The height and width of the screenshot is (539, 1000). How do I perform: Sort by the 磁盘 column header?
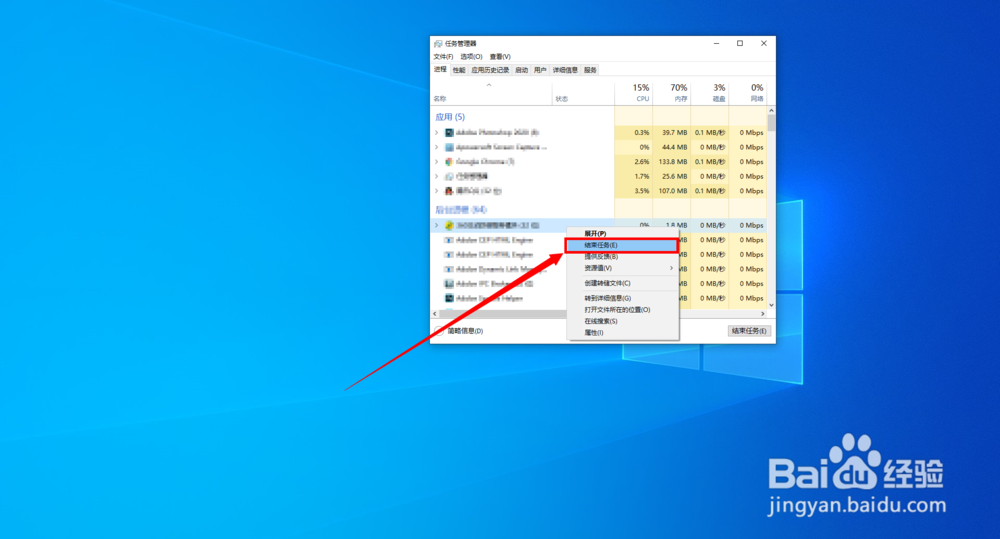[710, 93]
